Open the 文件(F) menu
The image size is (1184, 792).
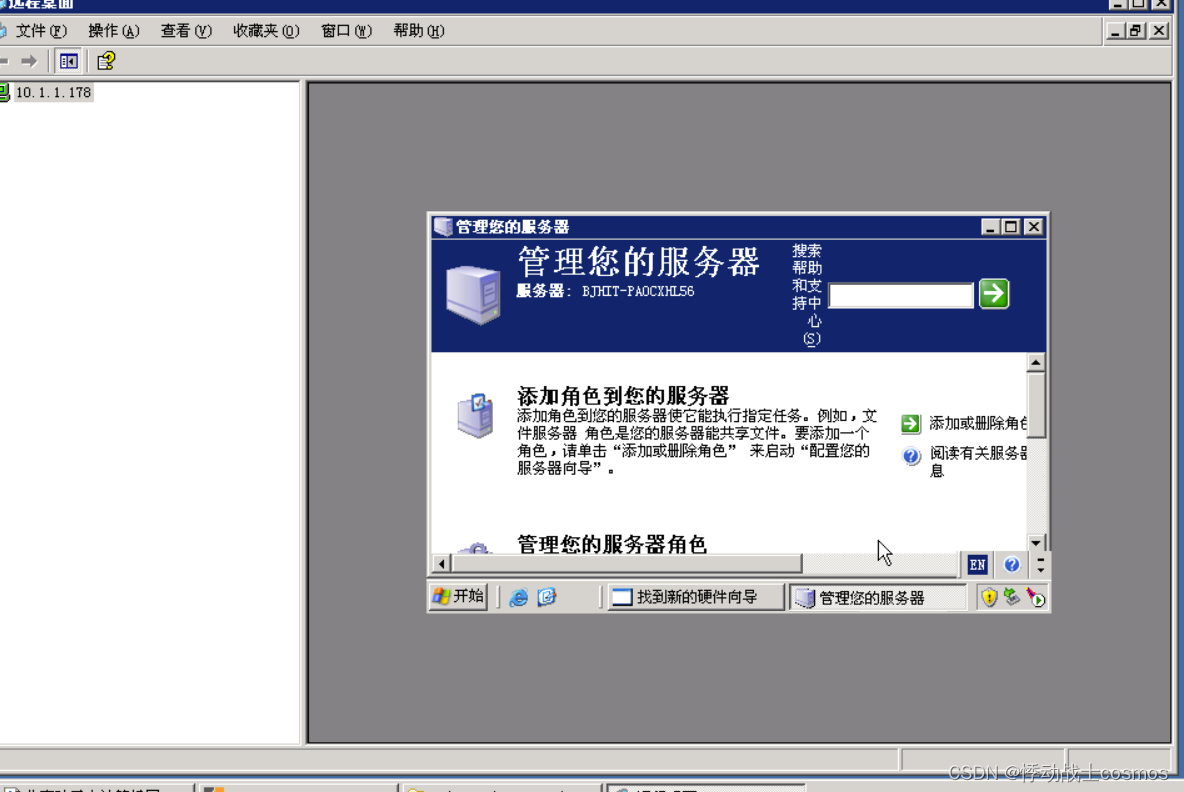(x=41, y=31)
